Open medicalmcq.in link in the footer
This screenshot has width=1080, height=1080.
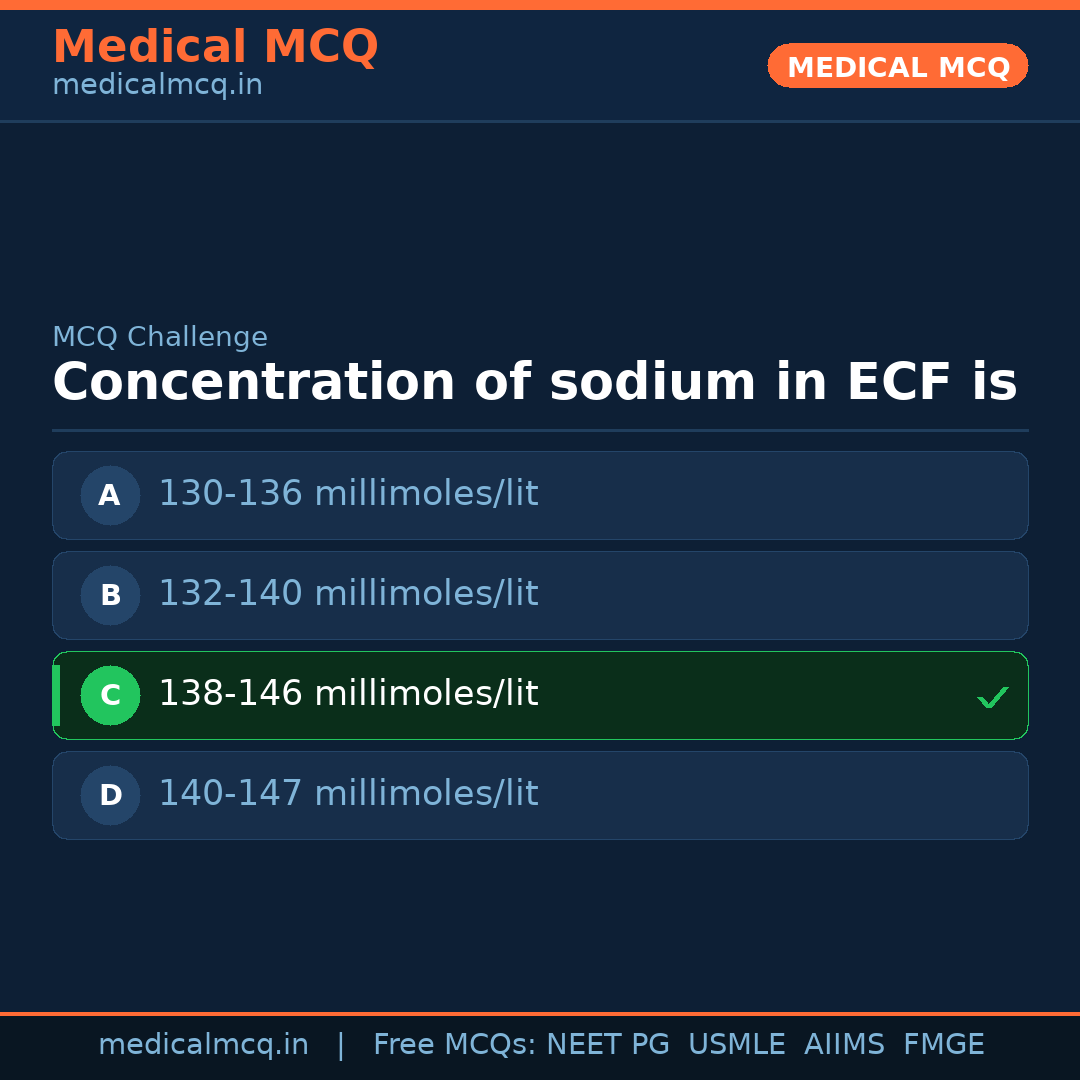tap(203, 1045)
